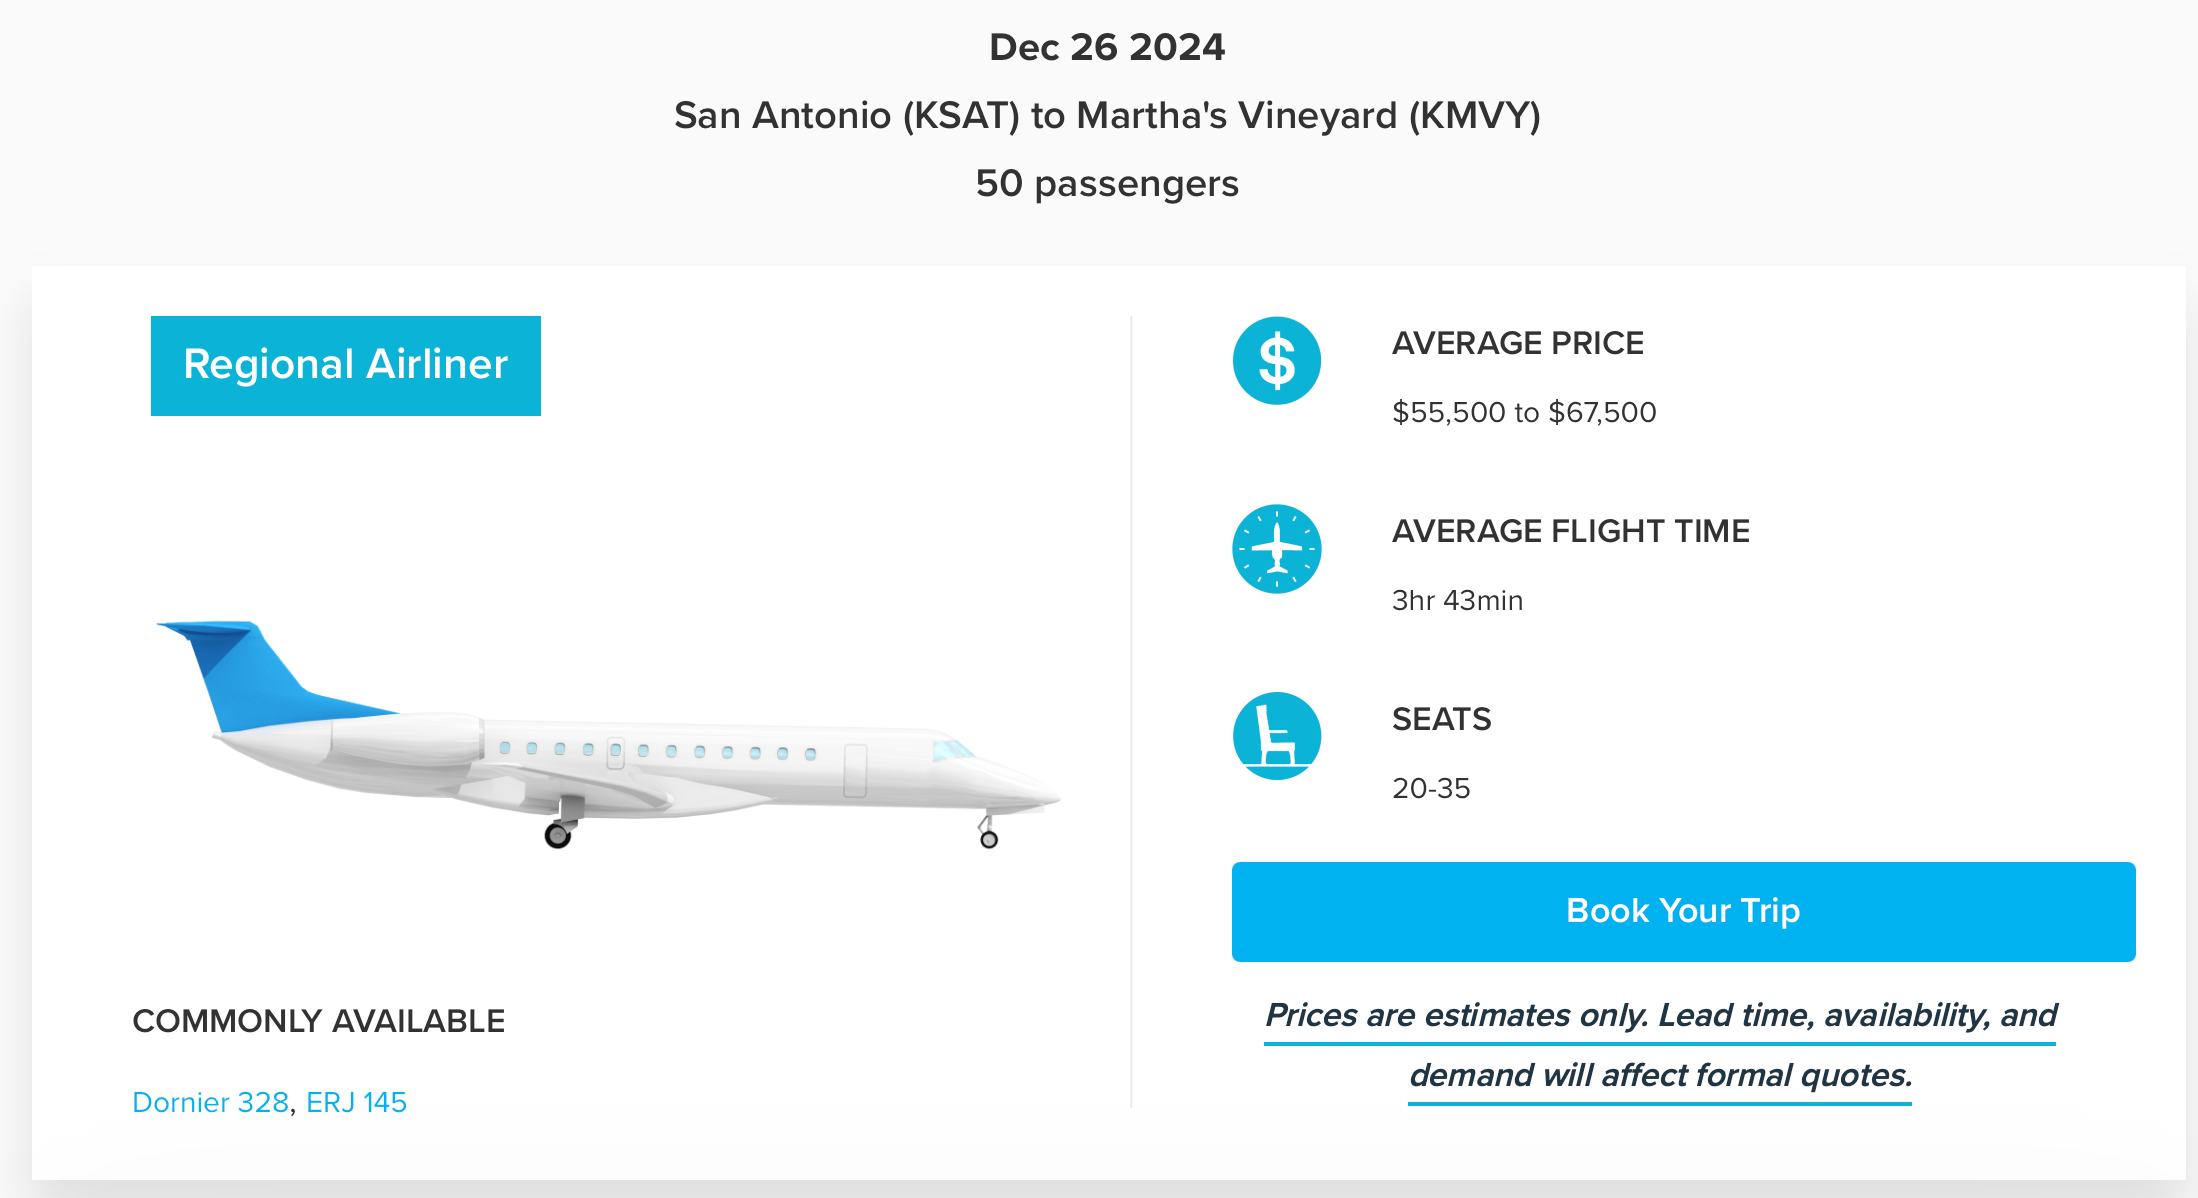Click the regional airliner aircraft image
The height and width of the screenshot is (1198, 2198).
[607, 735]
